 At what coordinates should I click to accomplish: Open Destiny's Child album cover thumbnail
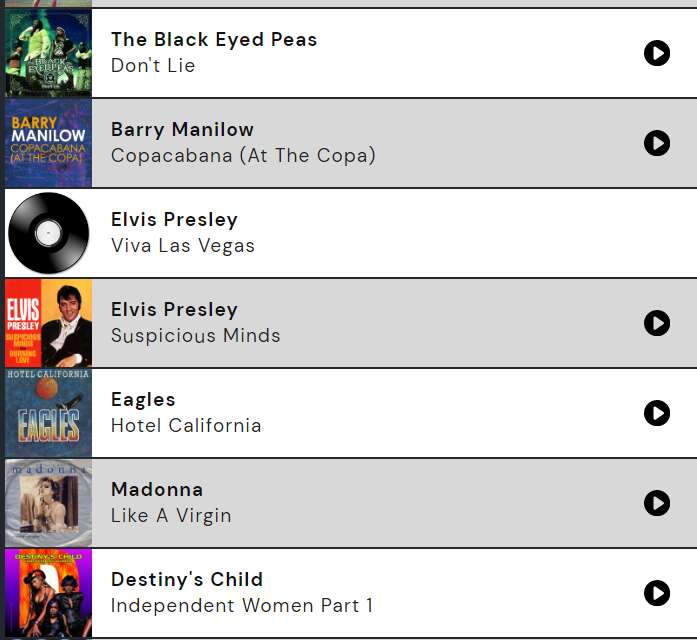48,593
